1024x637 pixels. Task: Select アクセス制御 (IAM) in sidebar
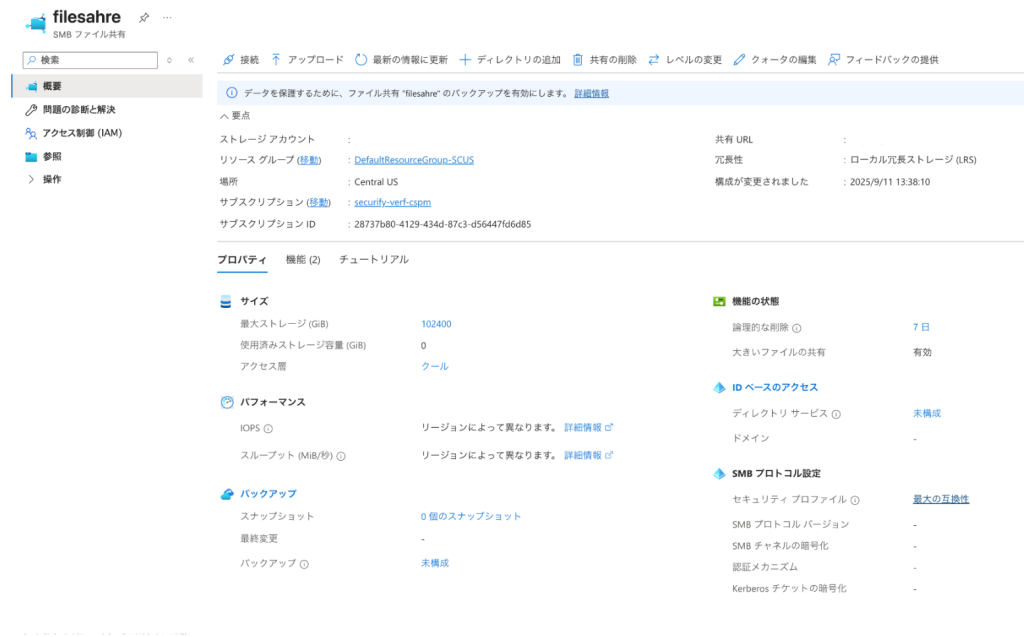pos(82,133)
